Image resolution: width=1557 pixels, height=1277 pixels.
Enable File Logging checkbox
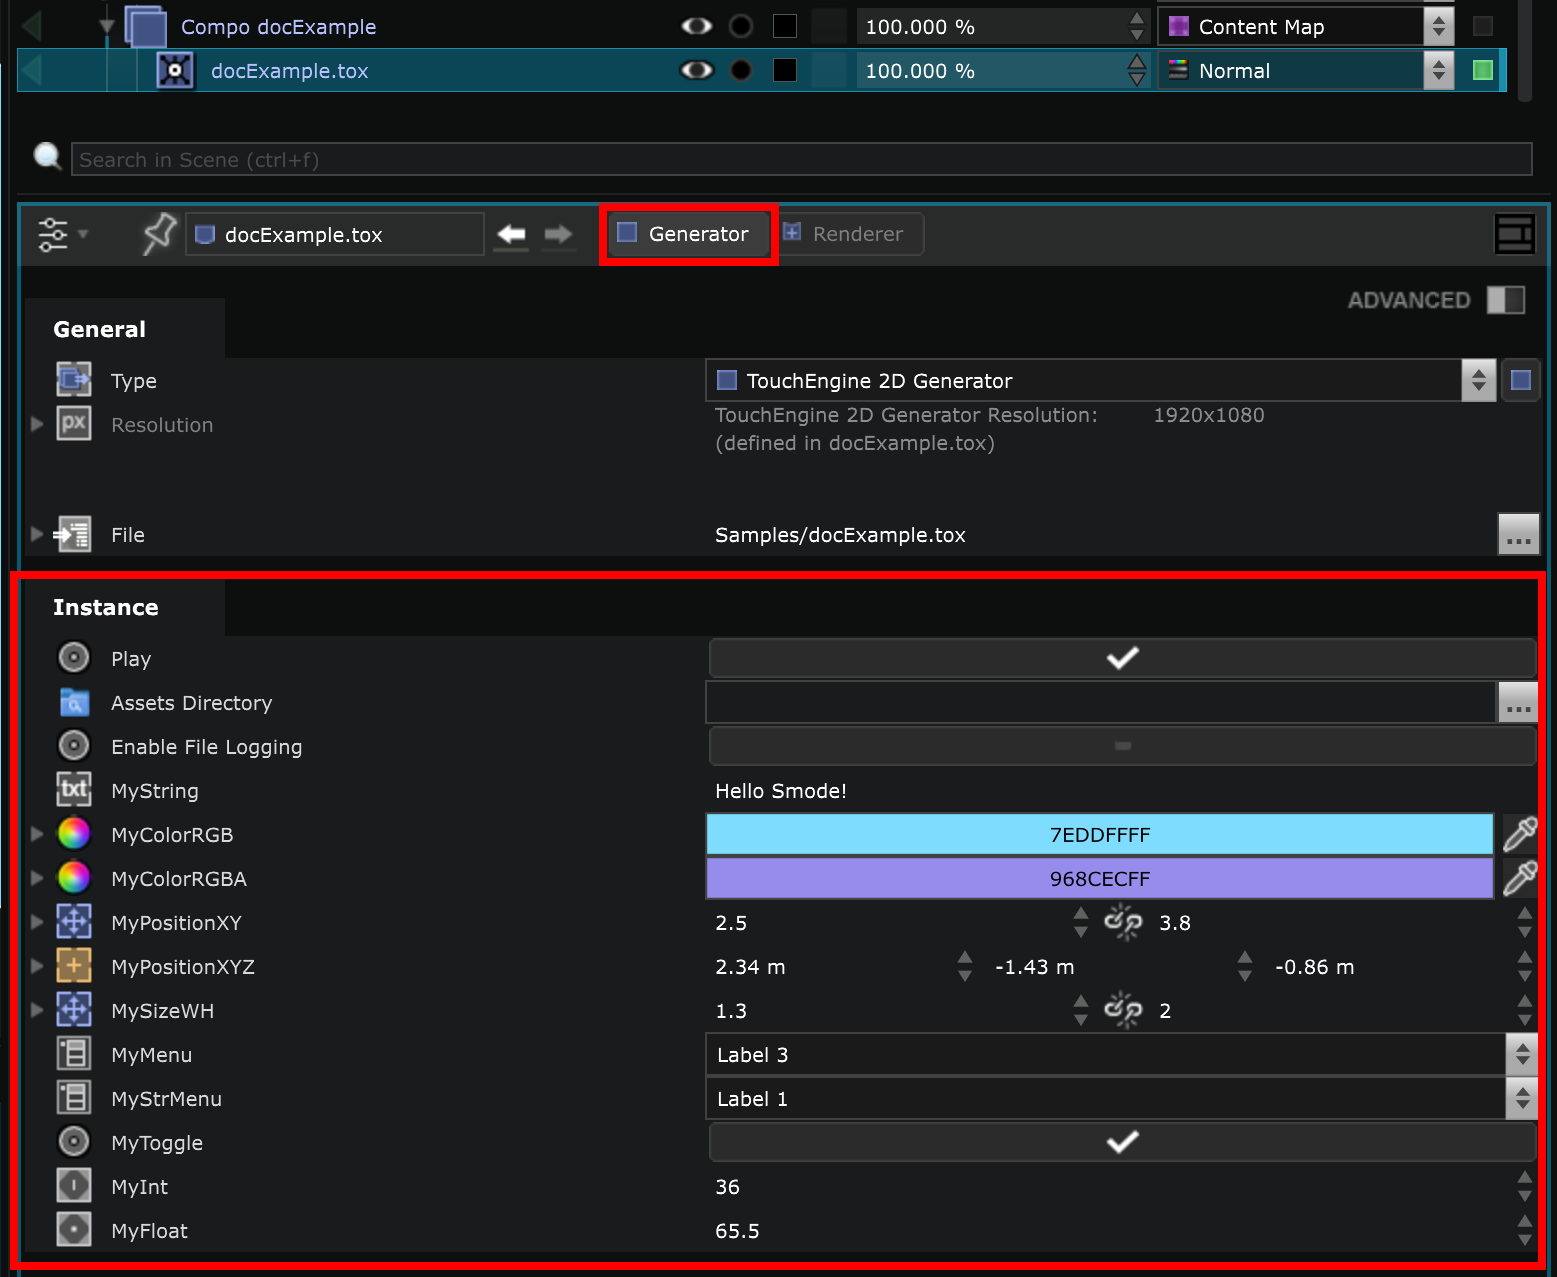tap(1122, 746)
